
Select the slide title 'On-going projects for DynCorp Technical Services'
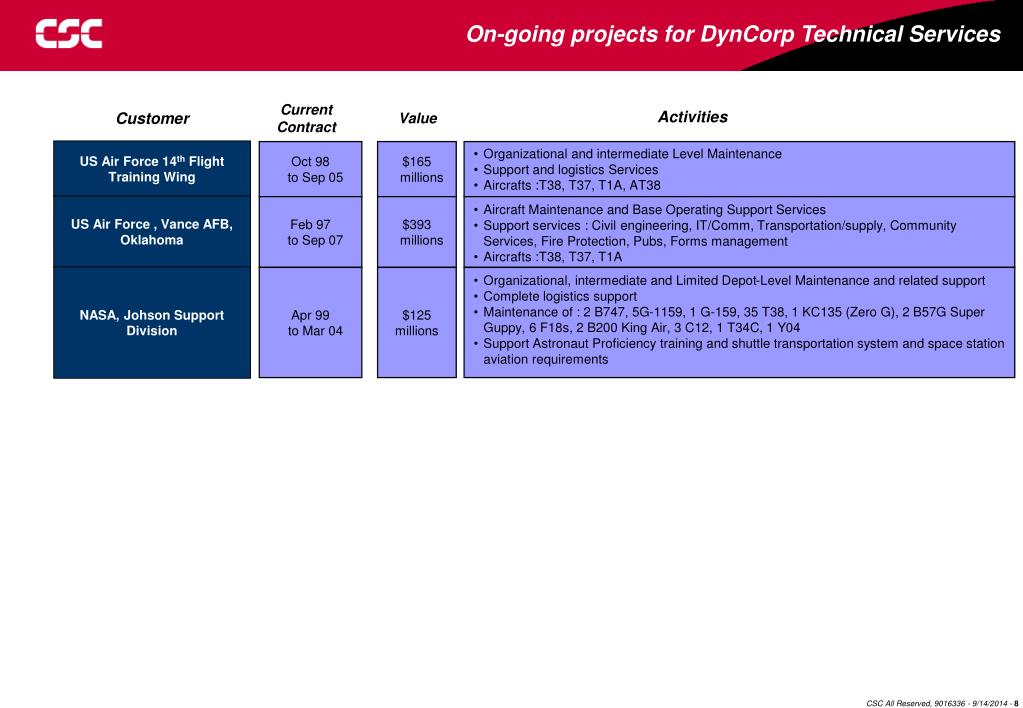(x=733, y=34)
